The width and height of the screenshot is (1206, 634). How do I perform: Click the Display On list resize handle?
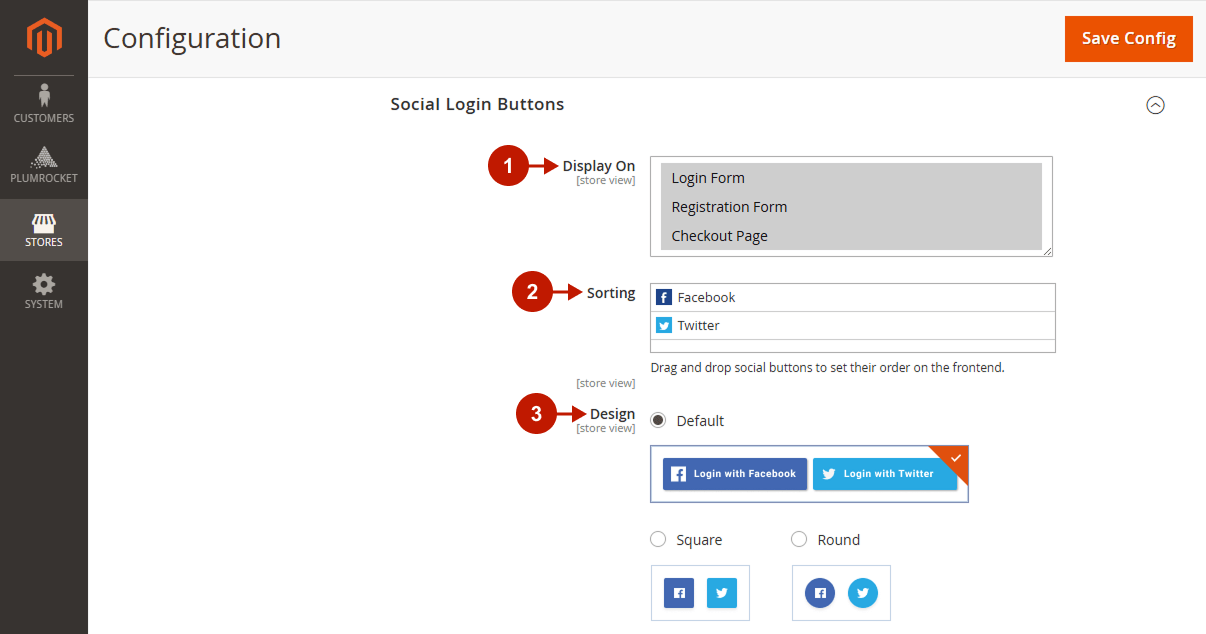1047,251
